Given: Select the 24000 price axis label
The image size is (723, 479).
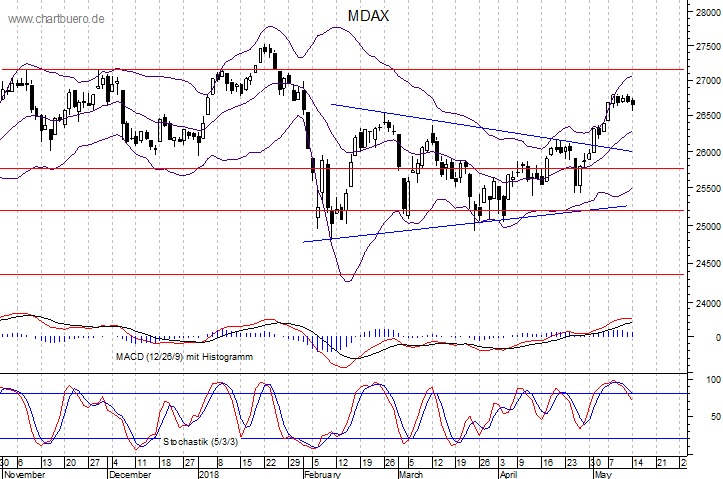Looking at the screenshot, I should pos(704,304).
